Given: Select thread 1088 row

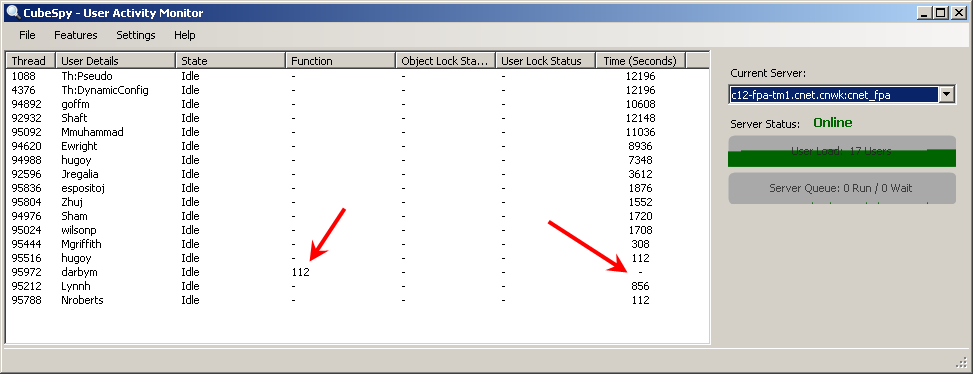Looking at the screenshot, I should point(357,76).
